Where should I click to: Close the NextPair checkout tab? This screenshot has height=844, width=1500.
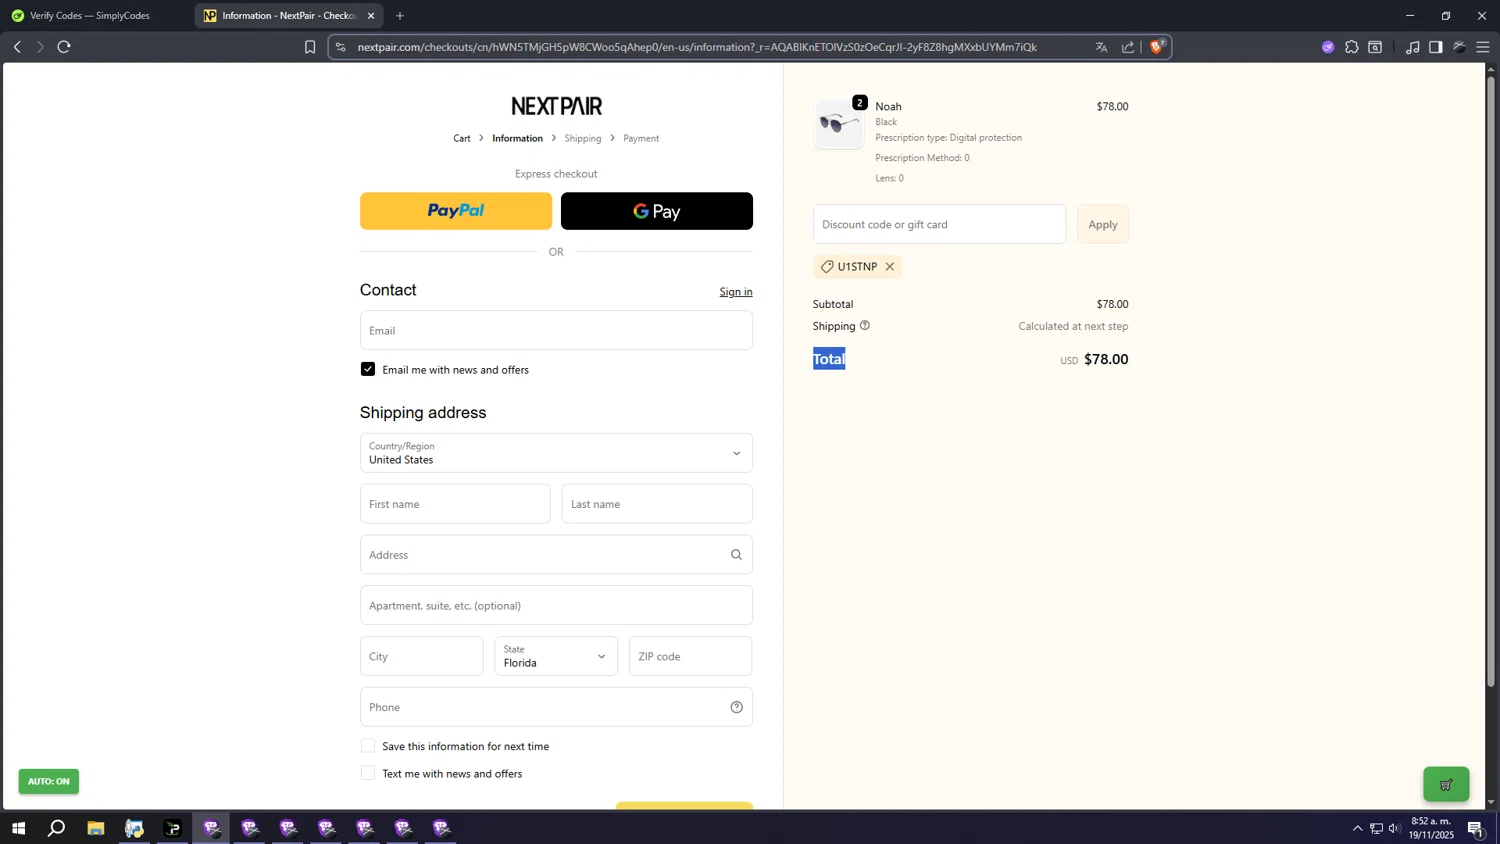(x=371, y=16)
